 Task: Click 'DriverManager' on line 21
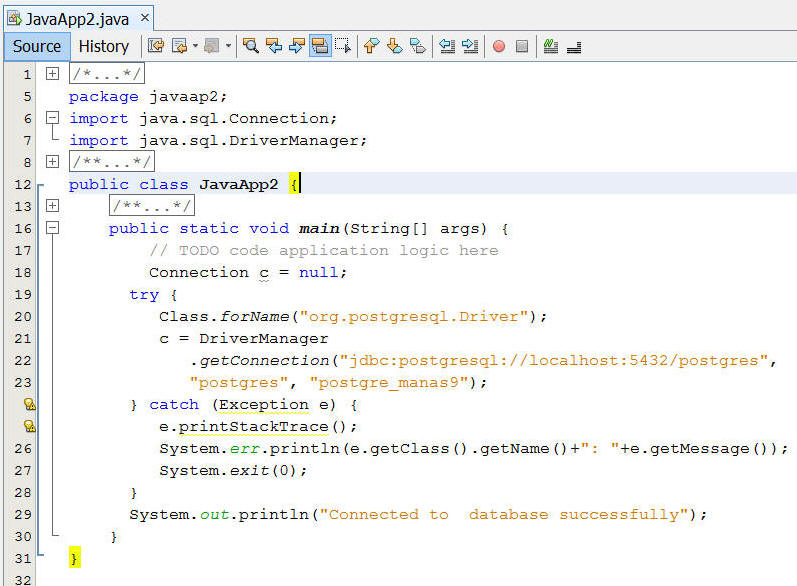click(264, 338)
